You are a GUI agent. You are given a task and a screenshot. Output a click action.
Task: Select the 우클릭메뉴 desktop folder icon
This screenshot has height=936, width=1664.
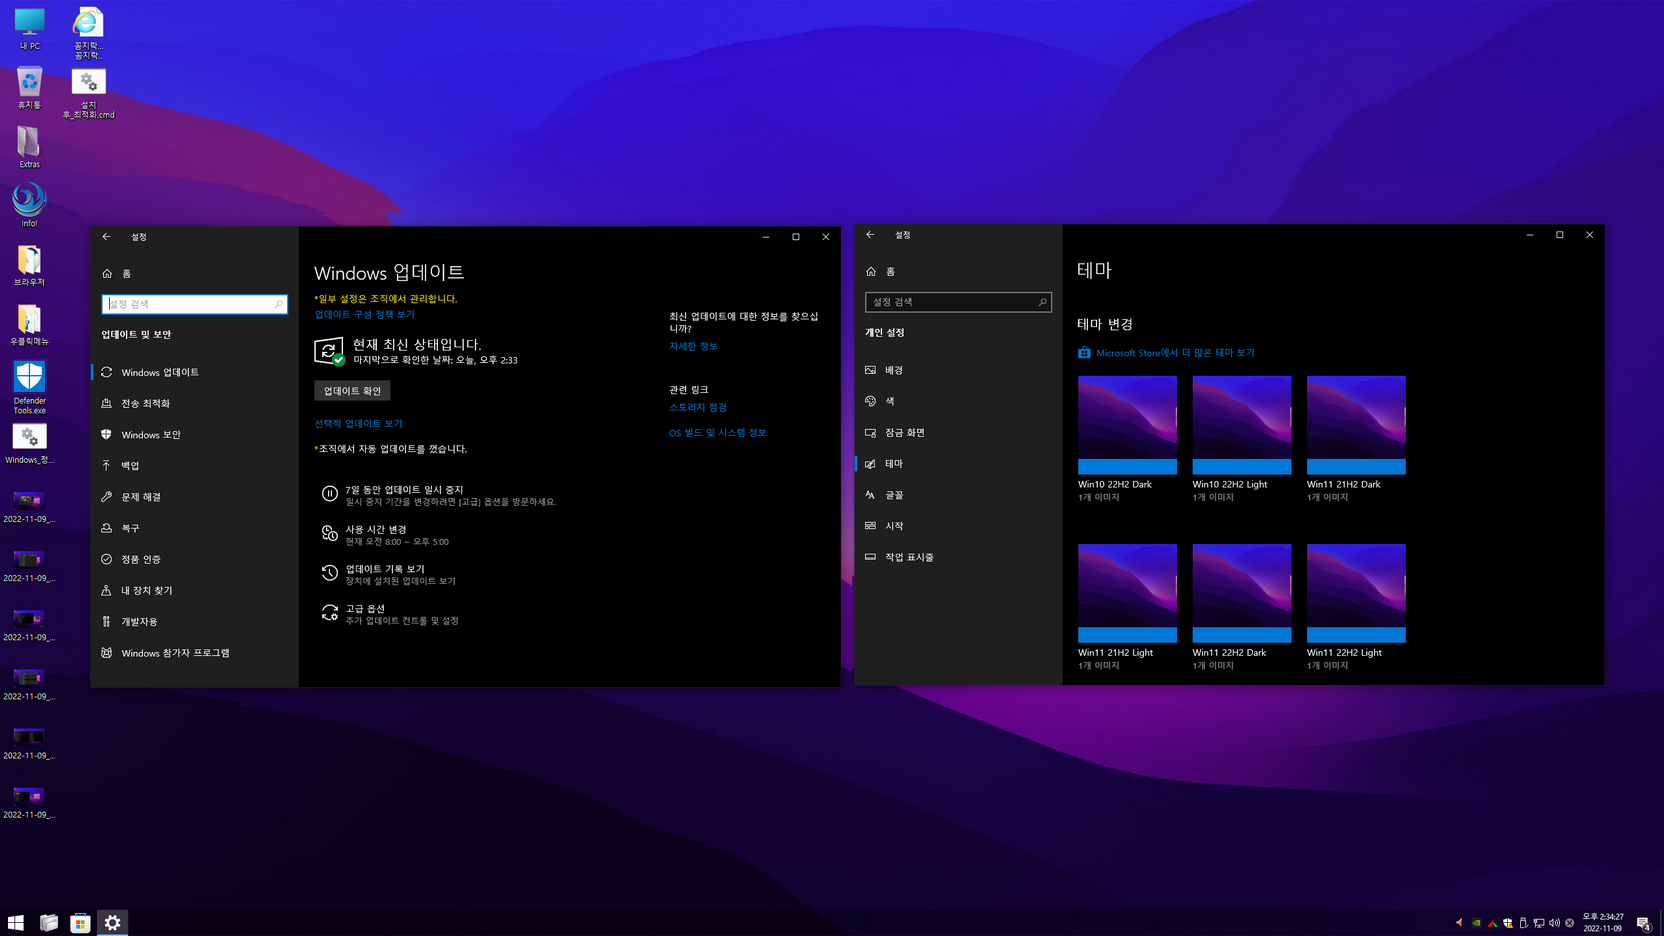point(29,324)
